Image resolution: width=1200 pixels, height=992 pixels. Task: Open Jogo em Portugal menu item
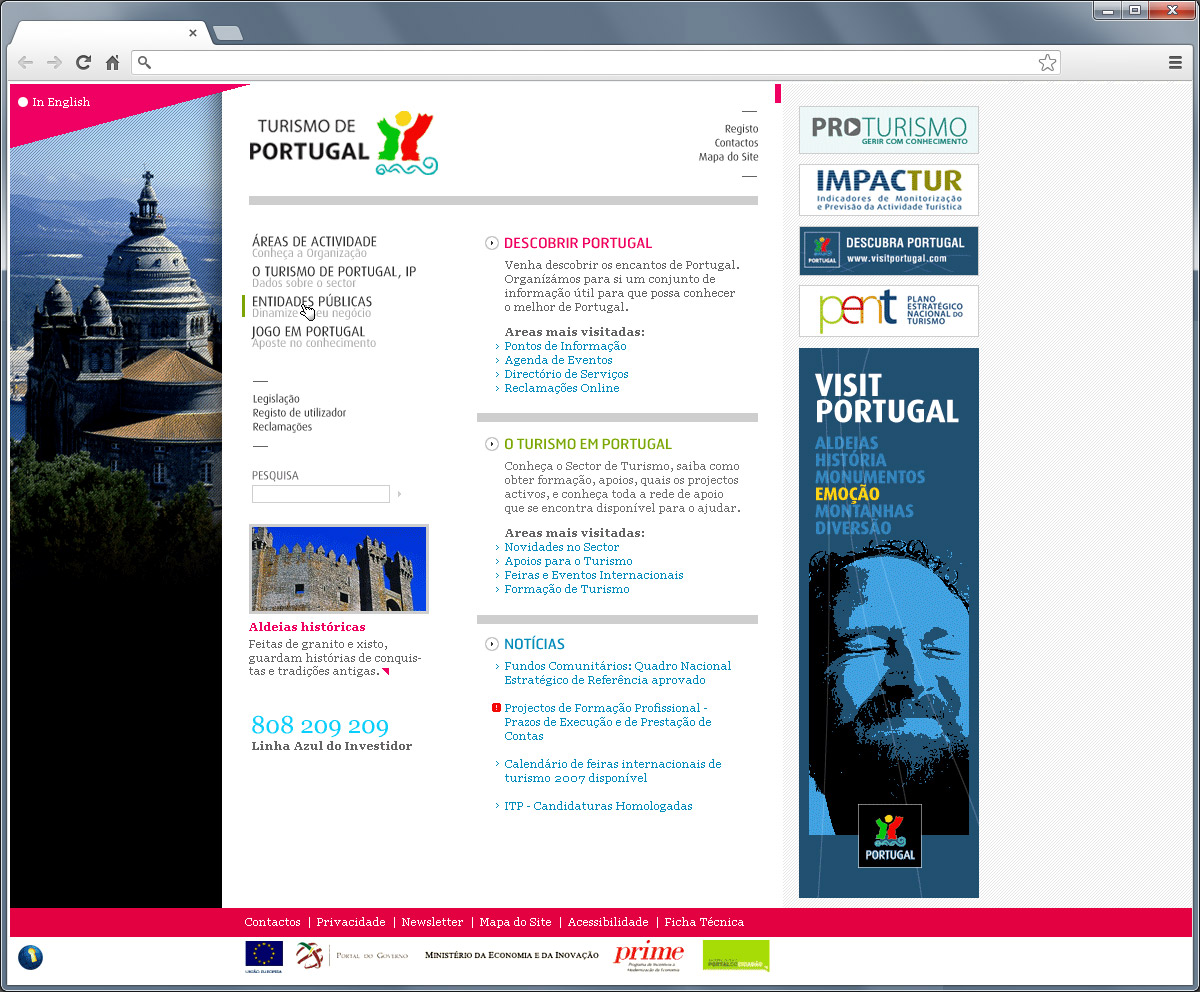click(x=308, y=332)
